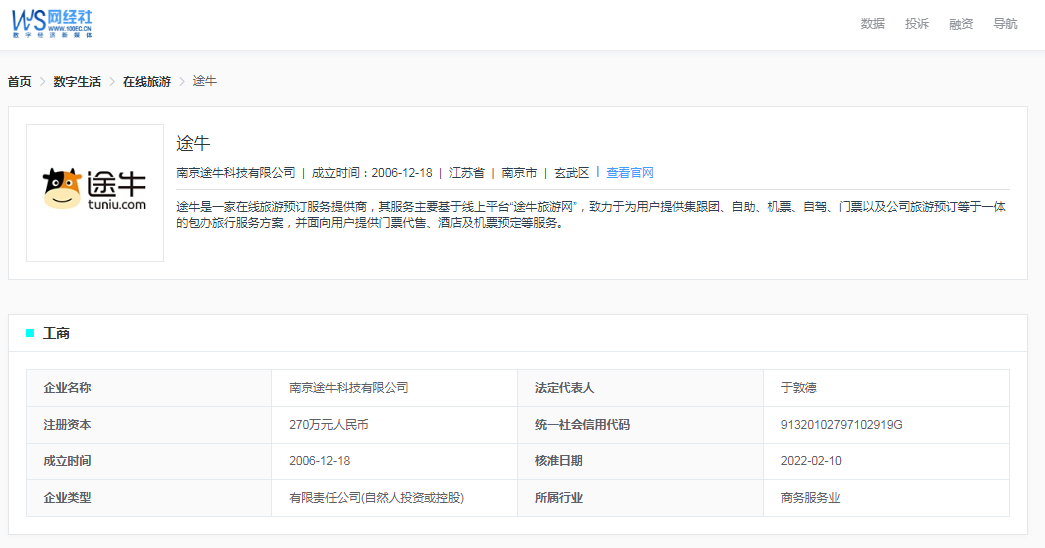Open 在线旅游 breadcrumb link

pos(146,81)
